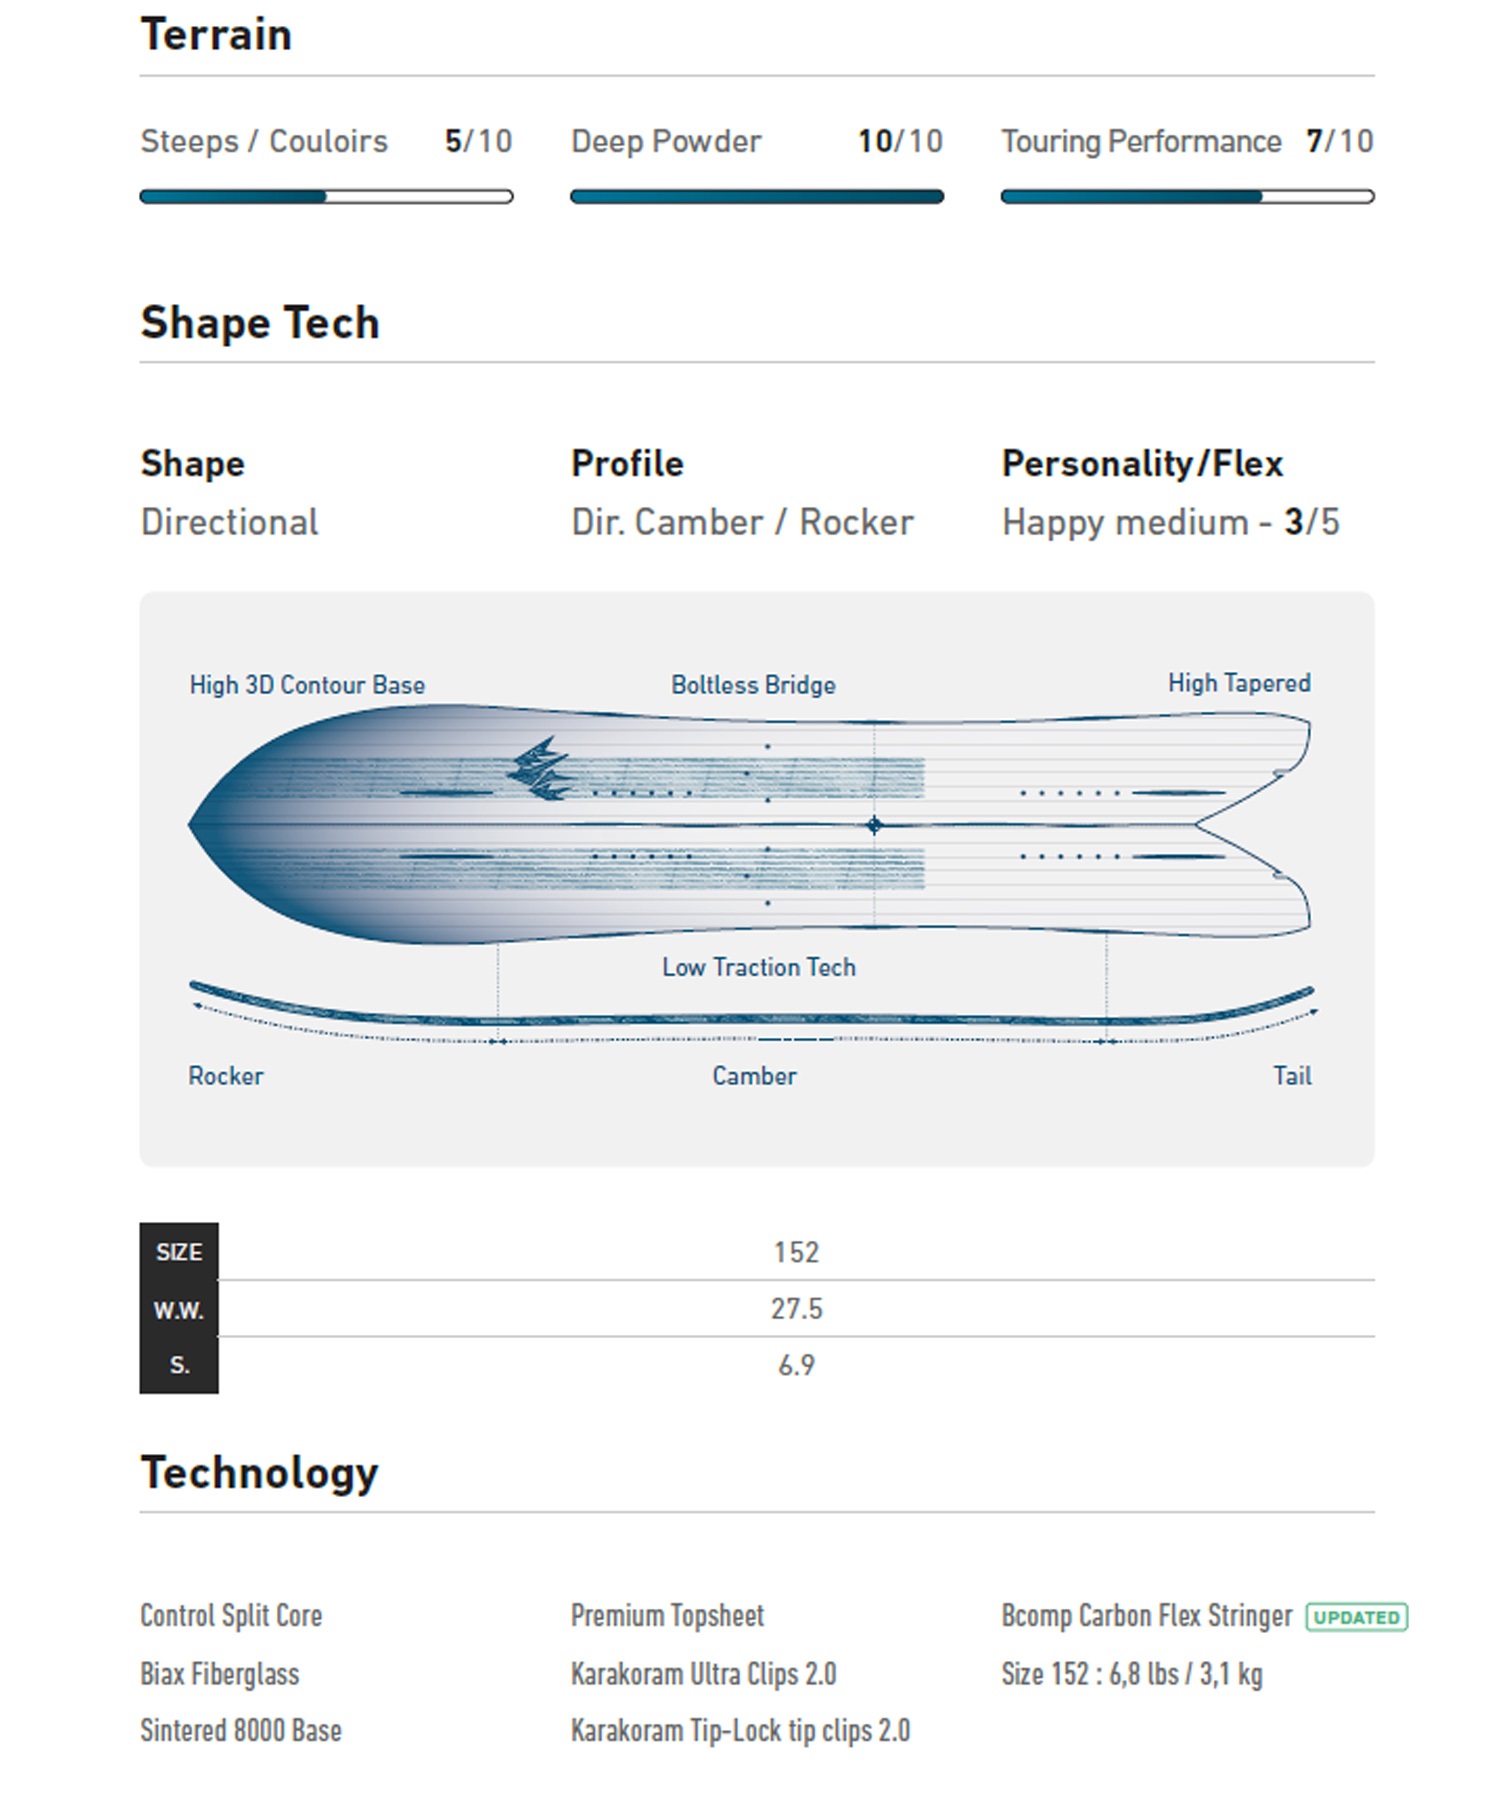This screenshot has height=1800, width=1500.
Task: Click the Boltless Bridge diagram label
Action: coord(753,685)
